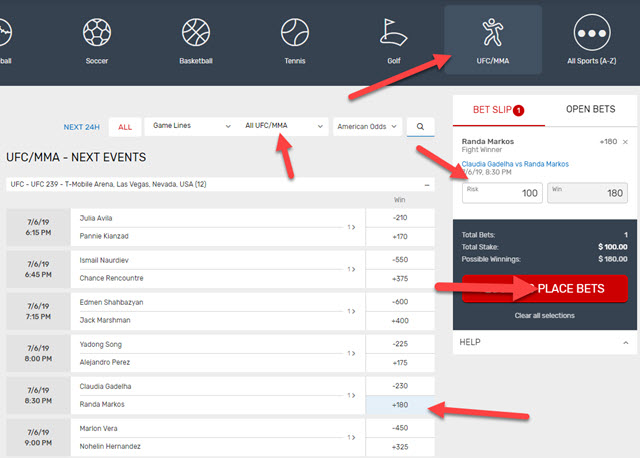Switch to the OPEN BETS tab
640x458 pixels.
[x=591, y=109]
